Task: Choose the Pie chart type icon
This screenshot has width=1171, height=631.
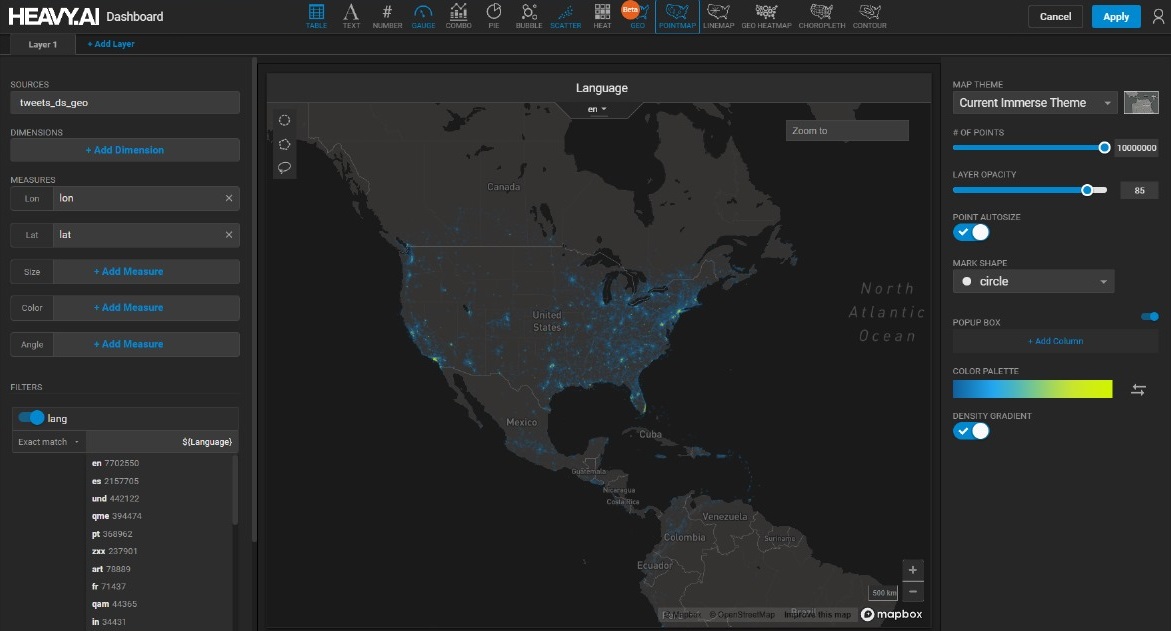Action: click(493, 15)
